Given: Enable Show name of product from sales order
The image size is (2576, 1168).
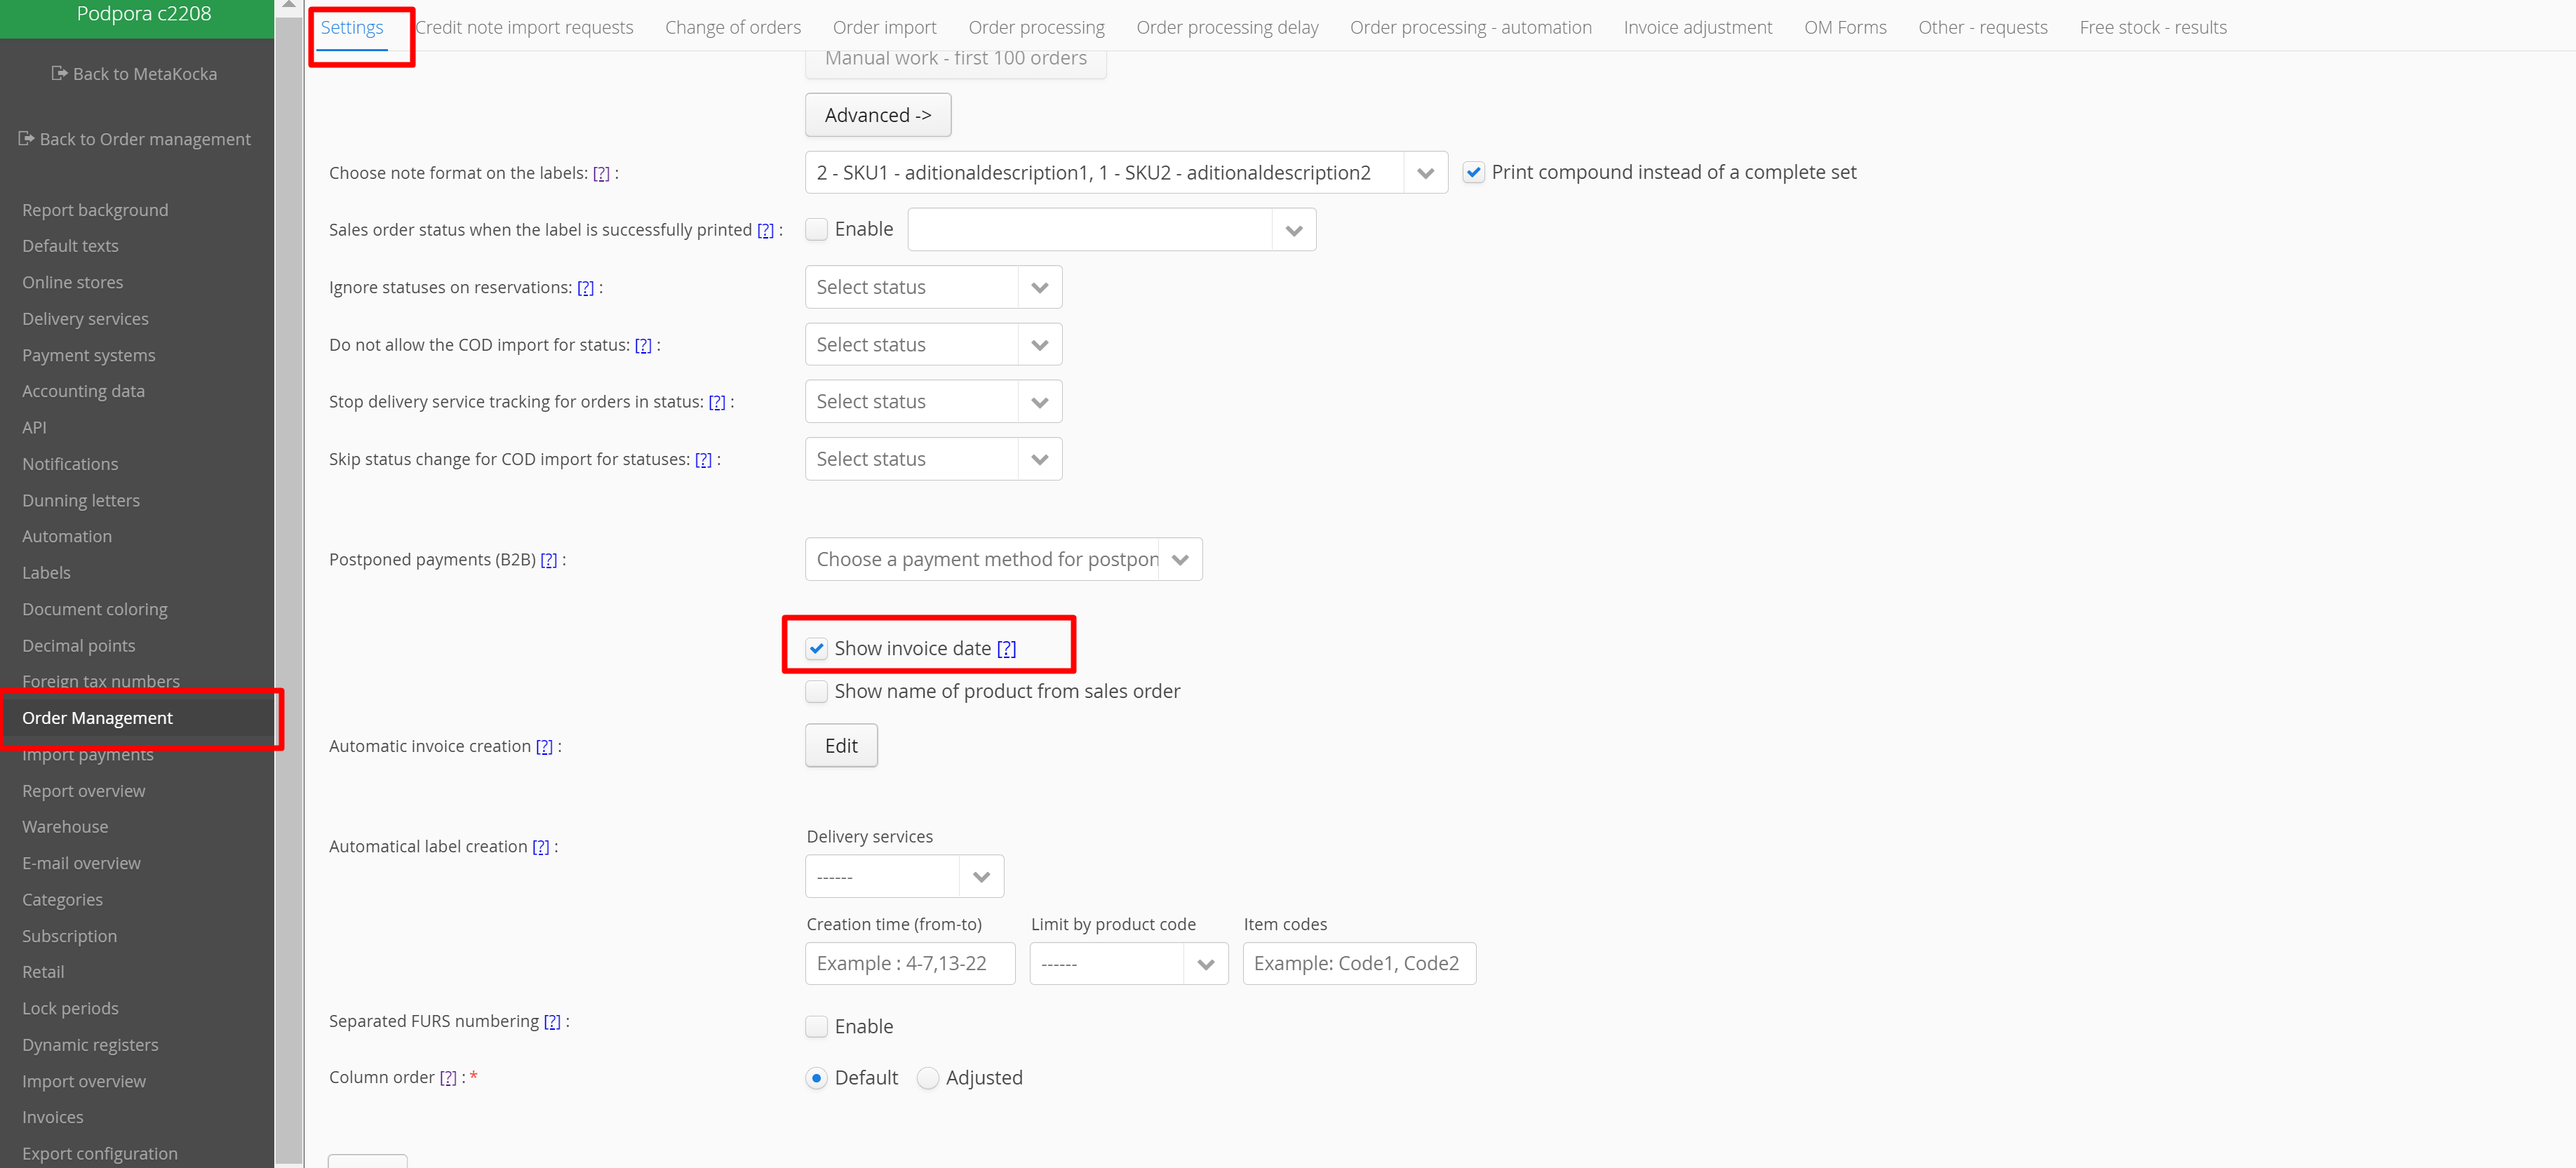Looking at the screenshot, I should pyautogui.click(x=817, y=691).
